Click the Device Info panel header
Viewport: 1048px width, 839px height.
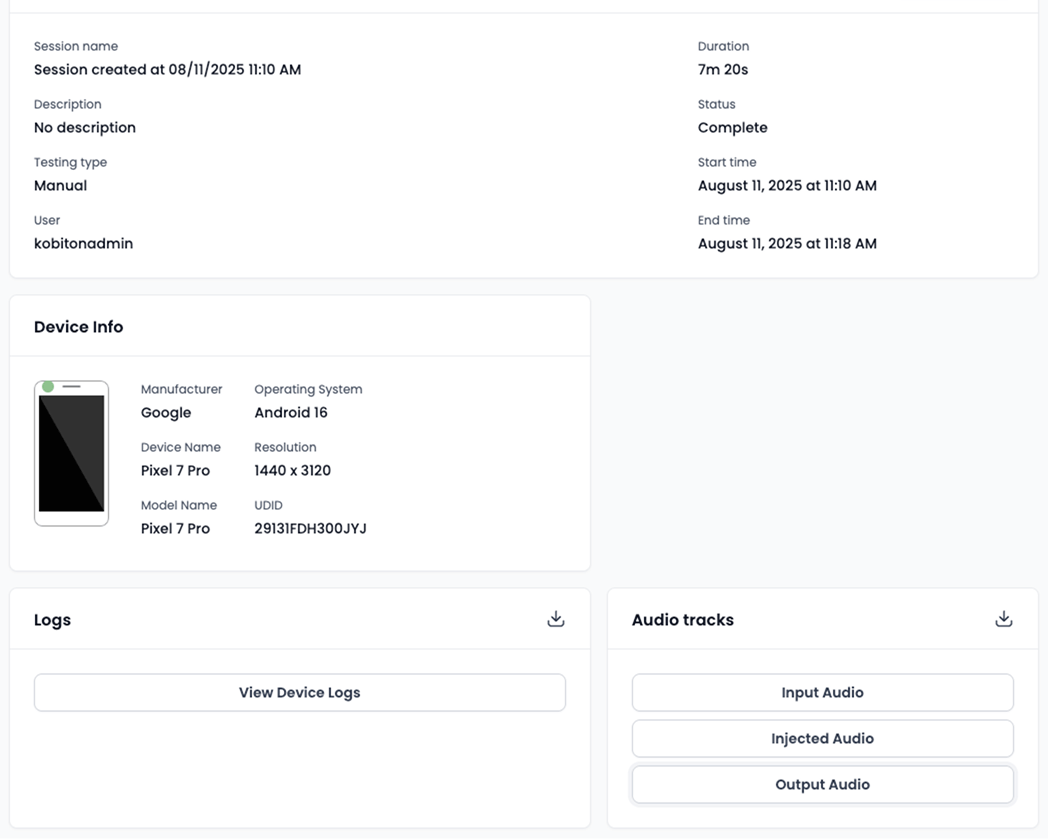tap(78, 326)
